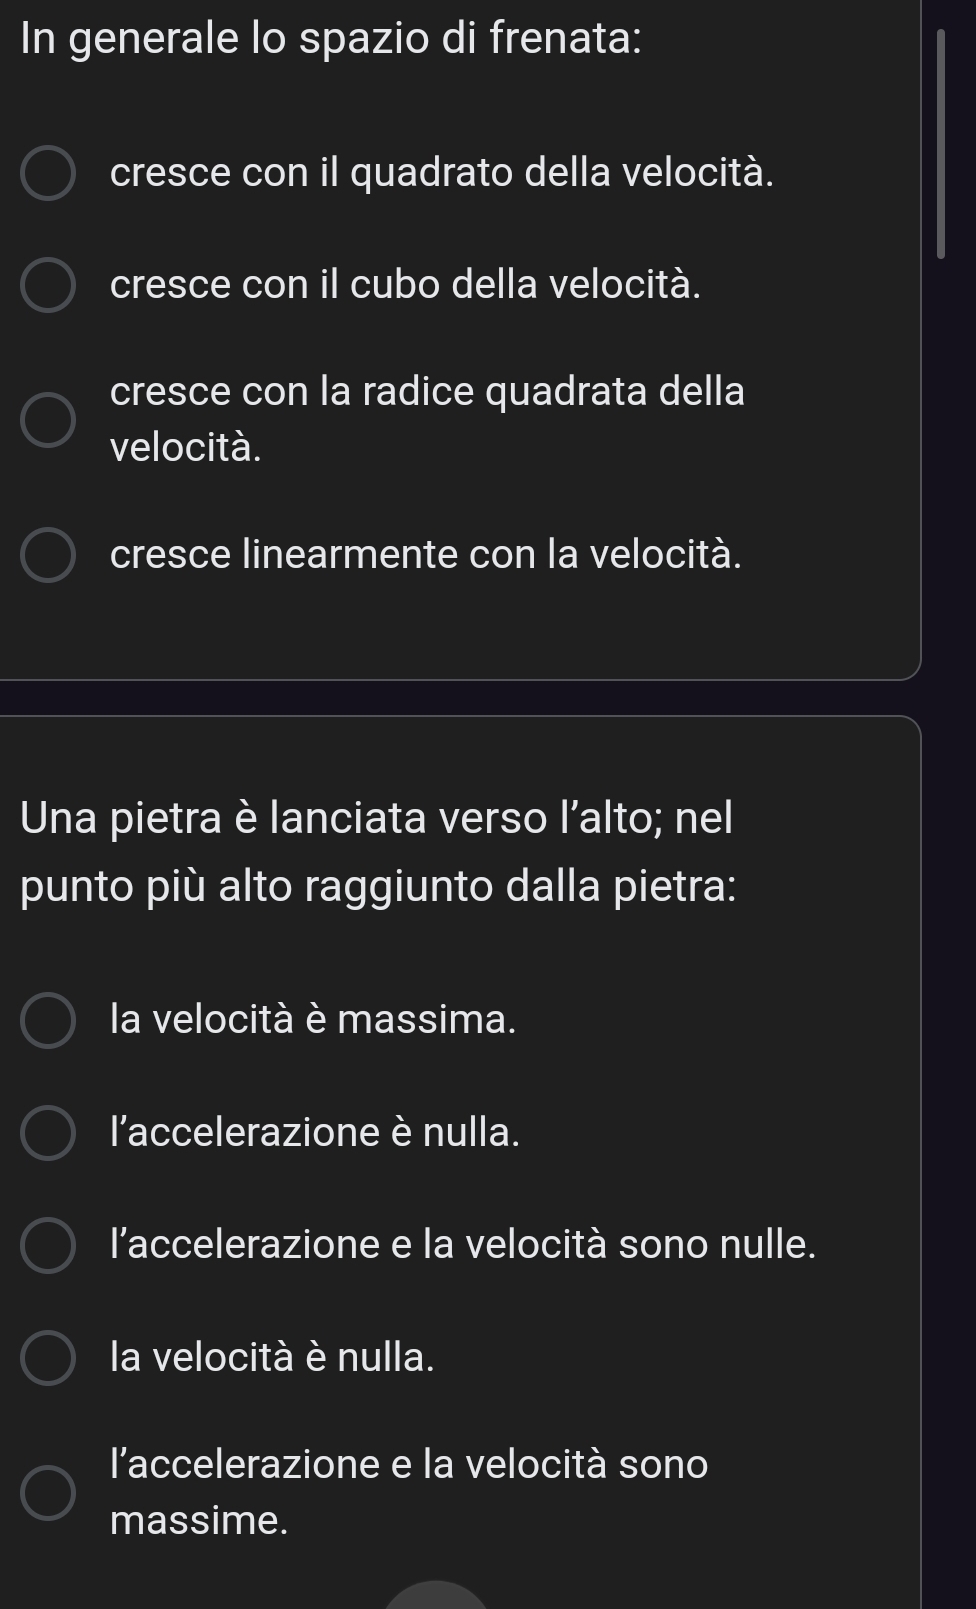Click the answer text 'l'accelerazione e la velocità sono nulle.'

(463, 1245)
